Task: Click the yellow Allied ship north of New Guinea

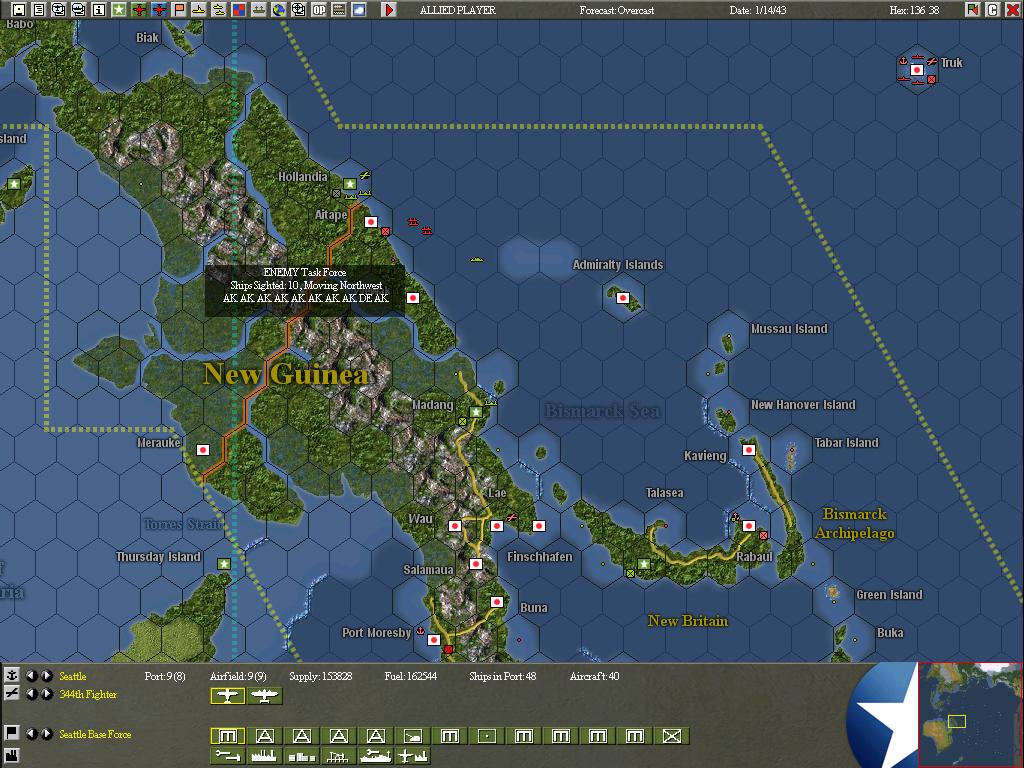Action: [477, 260]
